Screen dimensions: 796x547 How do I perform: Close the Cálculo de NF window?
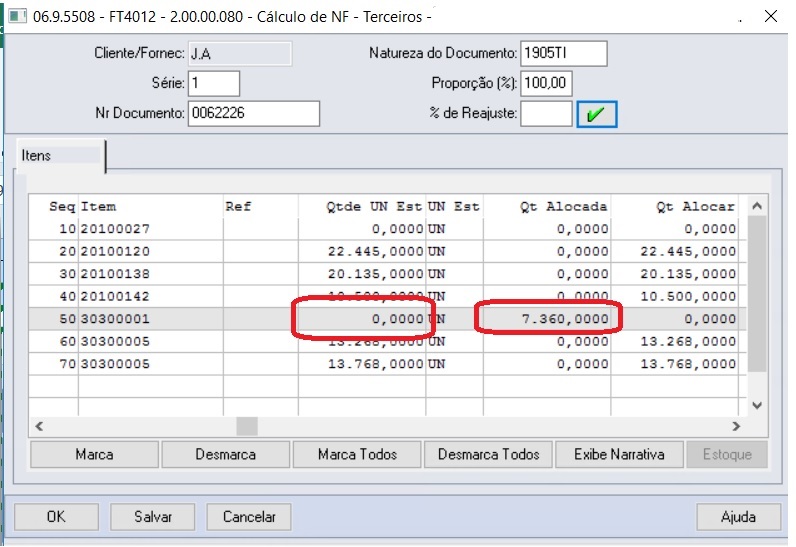coord(771,16)
